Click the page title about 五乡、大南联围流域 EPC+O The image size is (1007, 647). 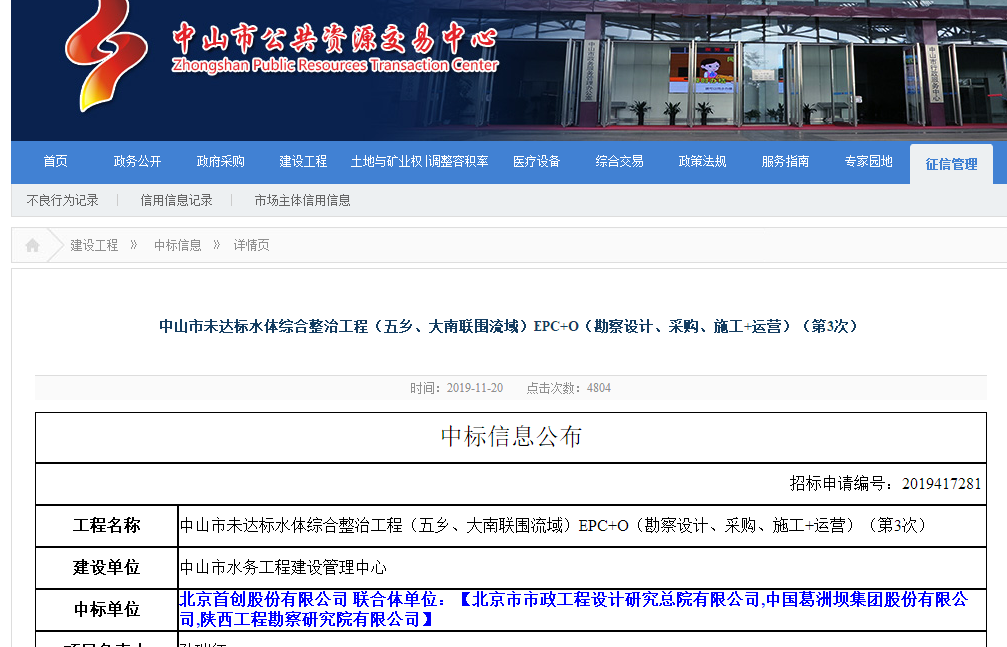pyautogui.click(x=510, y=326)
